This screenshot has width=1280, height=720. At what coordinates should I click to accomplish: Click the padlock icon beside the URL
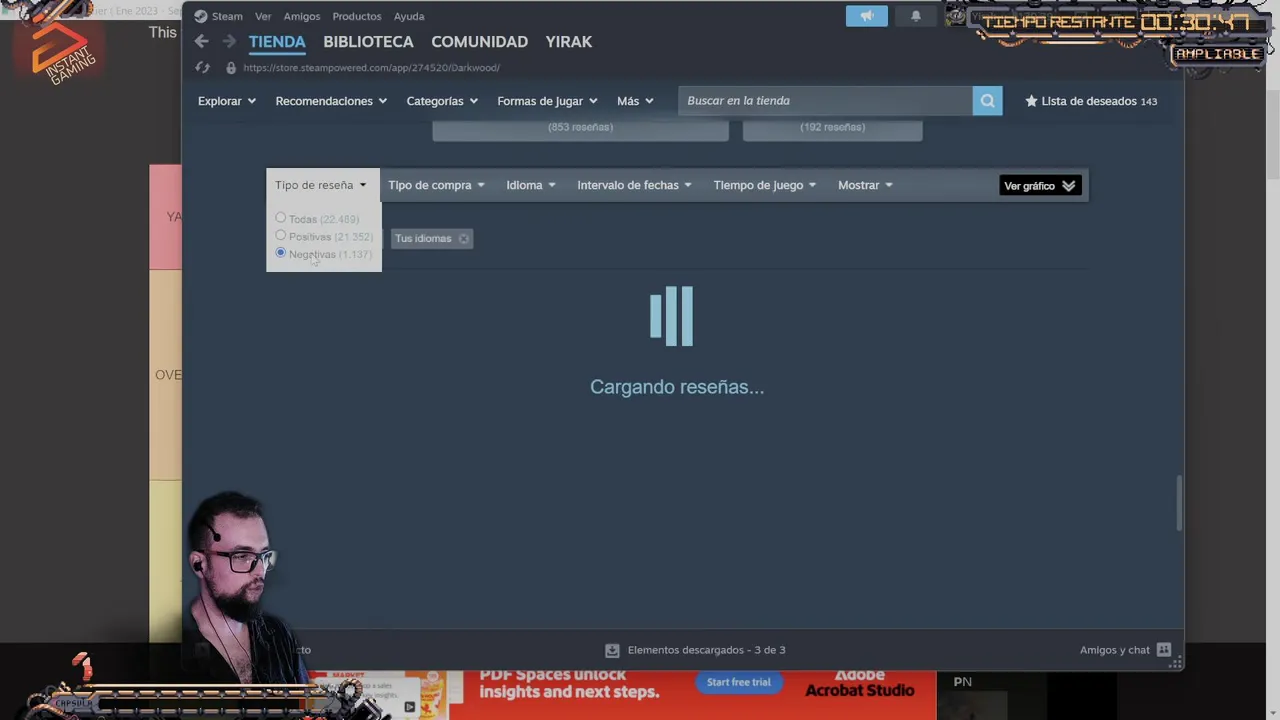231,68
